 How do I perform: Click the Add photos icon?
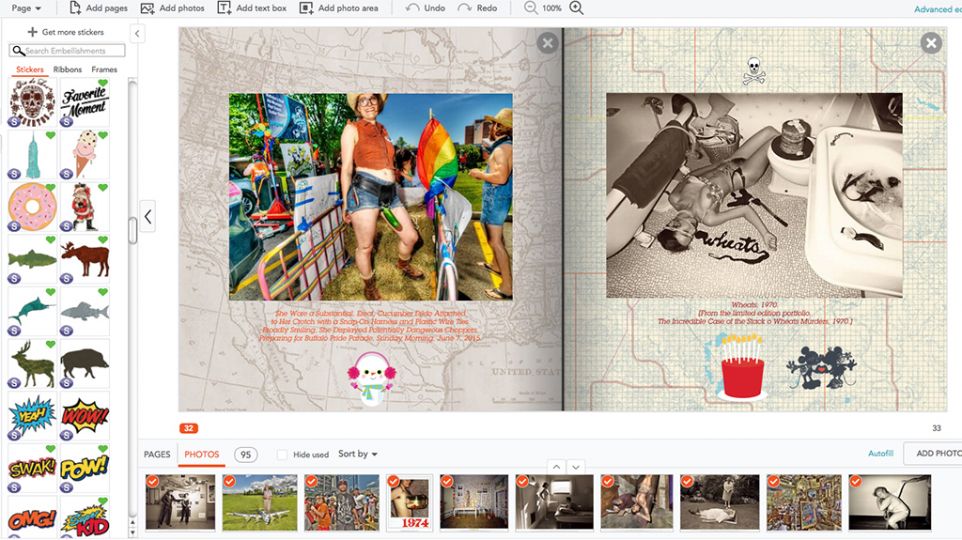click(x=147, y=8)
